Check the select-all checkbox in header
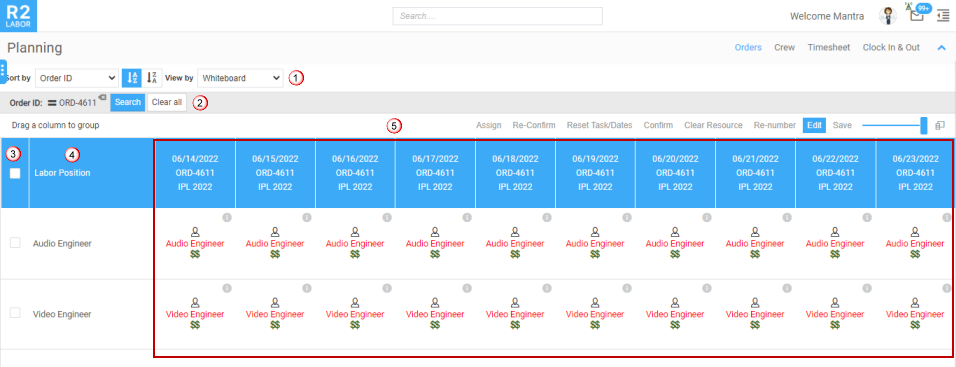Screen dimensions: 956x367 (15, 173)
